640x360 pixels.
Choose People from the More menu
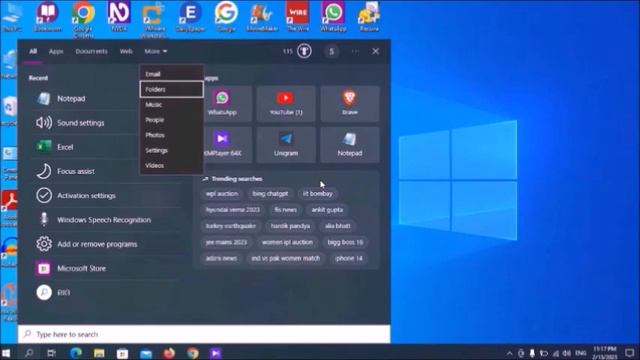point(171,120)
